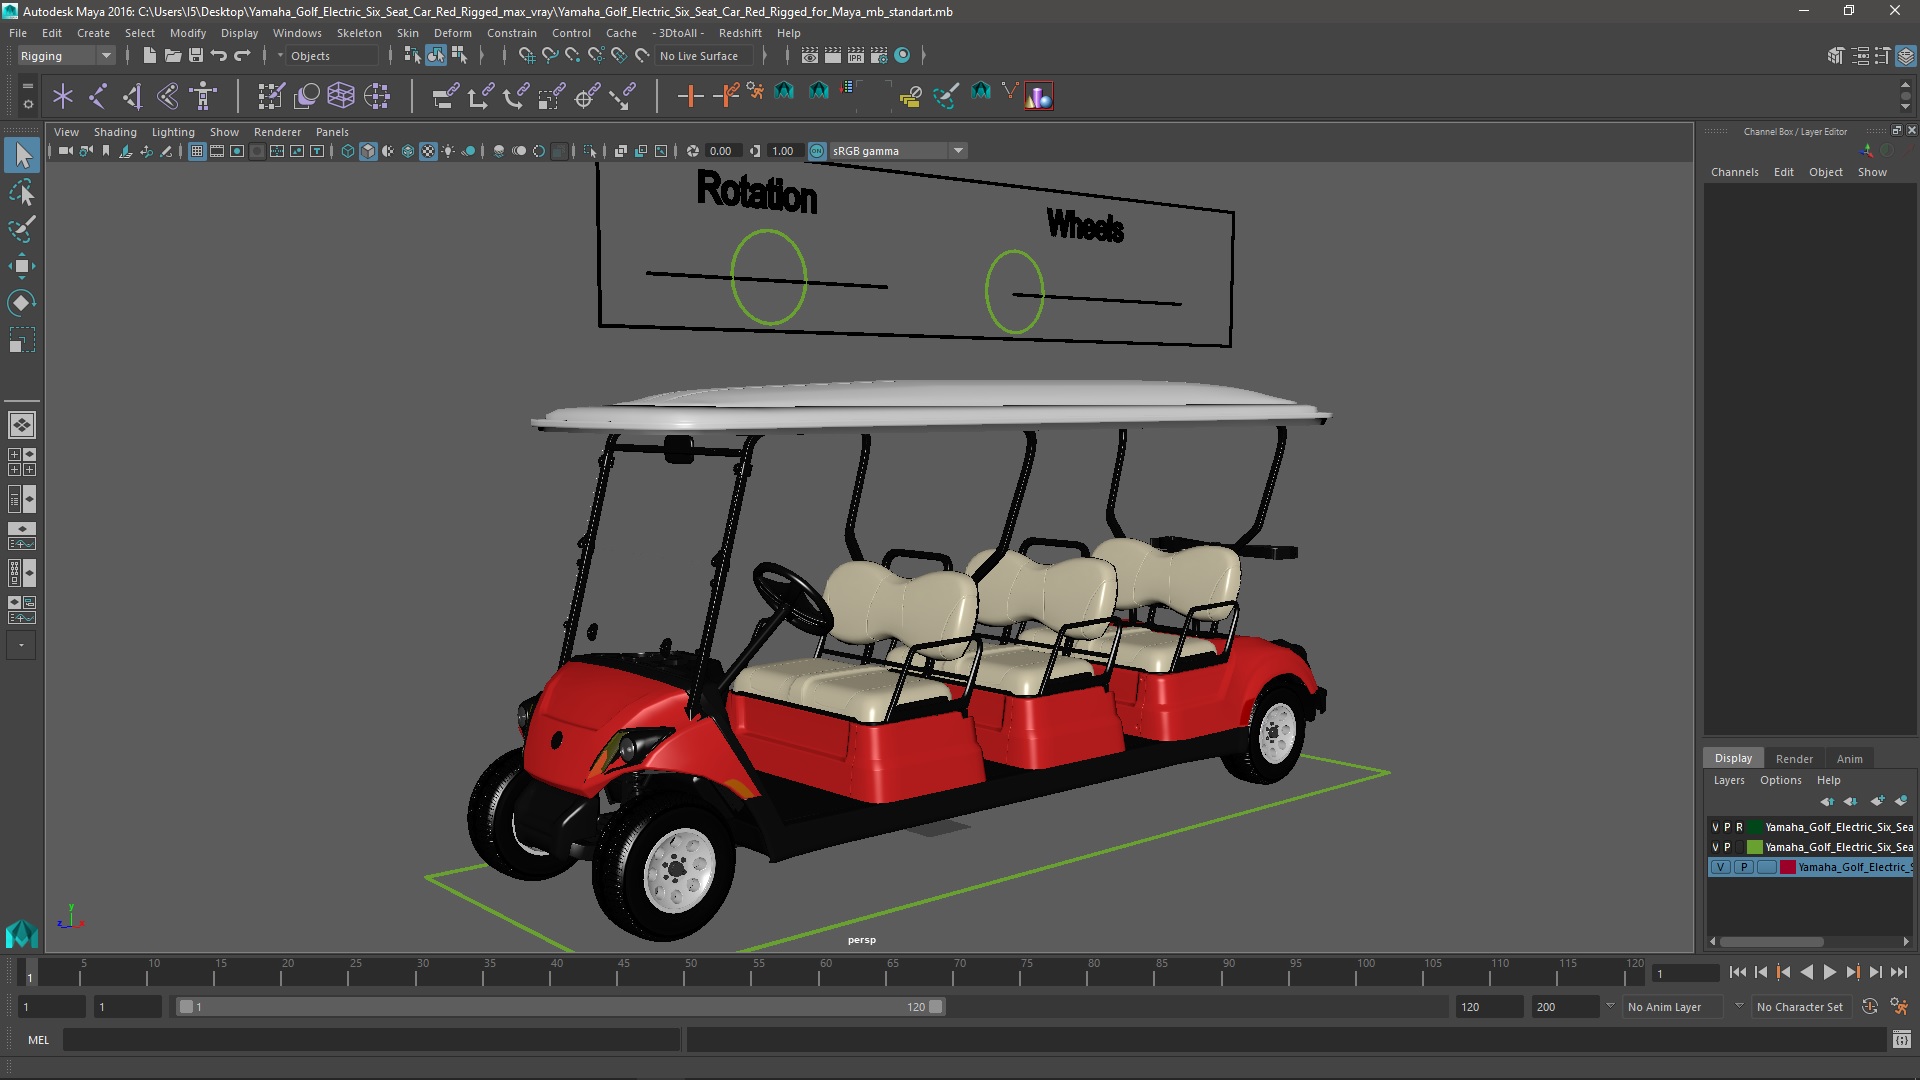Click the red color swatch of selected layer
The width and height of the screenshot is (1920, 1080).
tap(1787, 867)
